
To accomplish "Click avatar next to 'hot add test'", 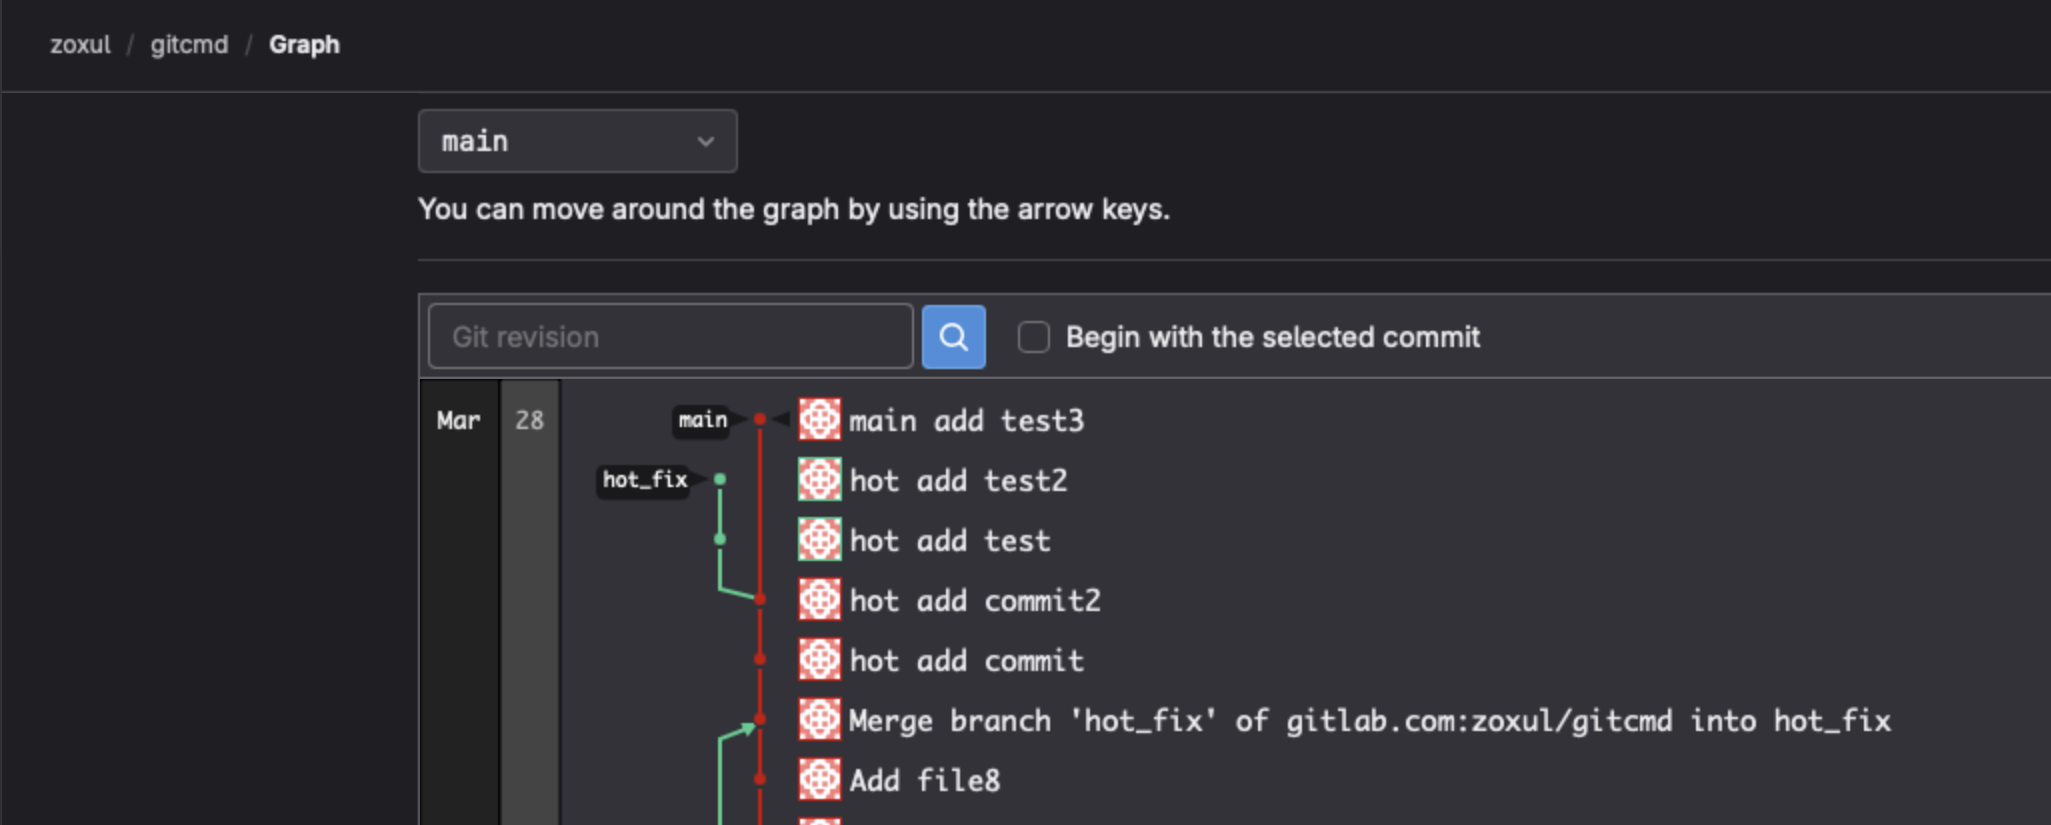I will (819, 540).
